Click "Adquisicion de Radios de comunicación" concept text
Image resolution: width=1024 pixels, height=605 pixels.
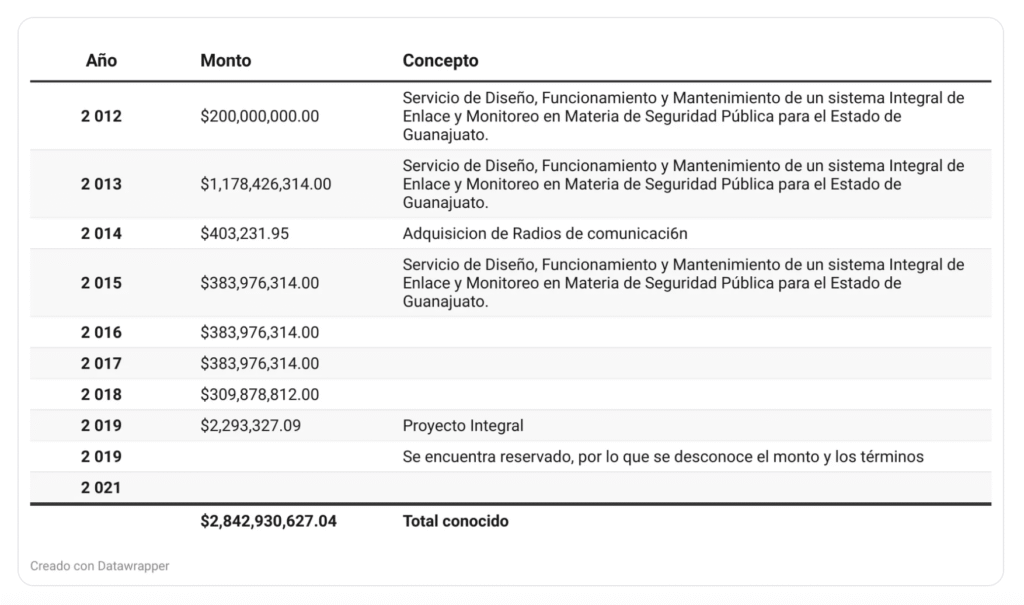click(x=545, y=234)
